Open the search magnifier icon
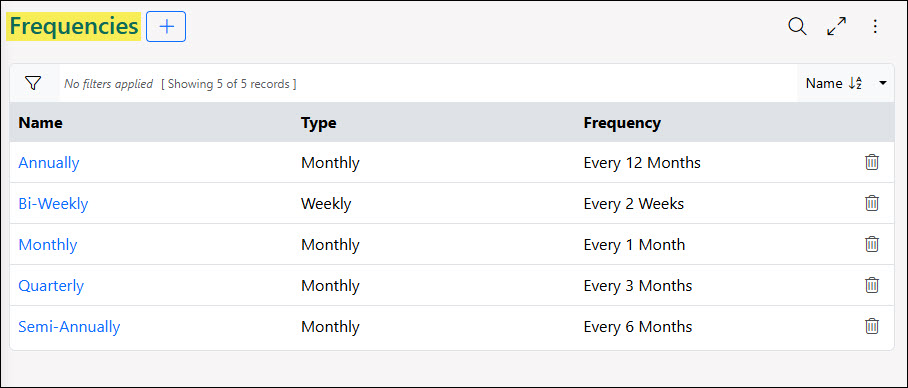The image size is (908, 388). point(797,27)
